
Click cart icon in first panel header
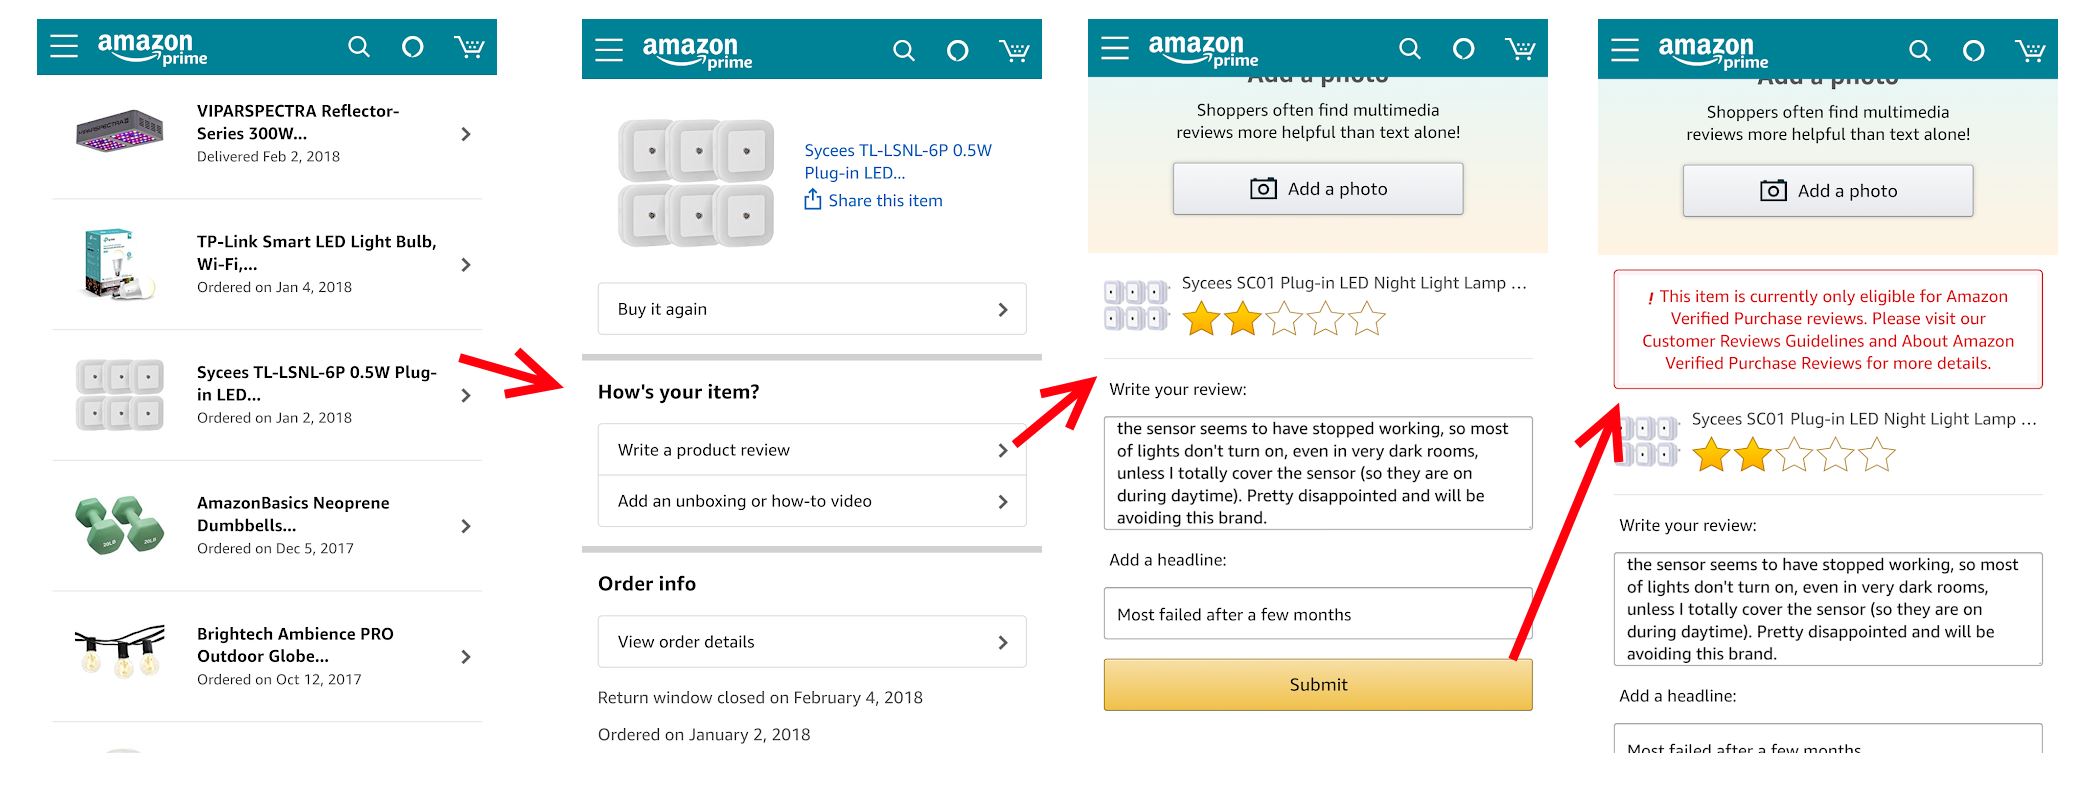click(469, 47)
